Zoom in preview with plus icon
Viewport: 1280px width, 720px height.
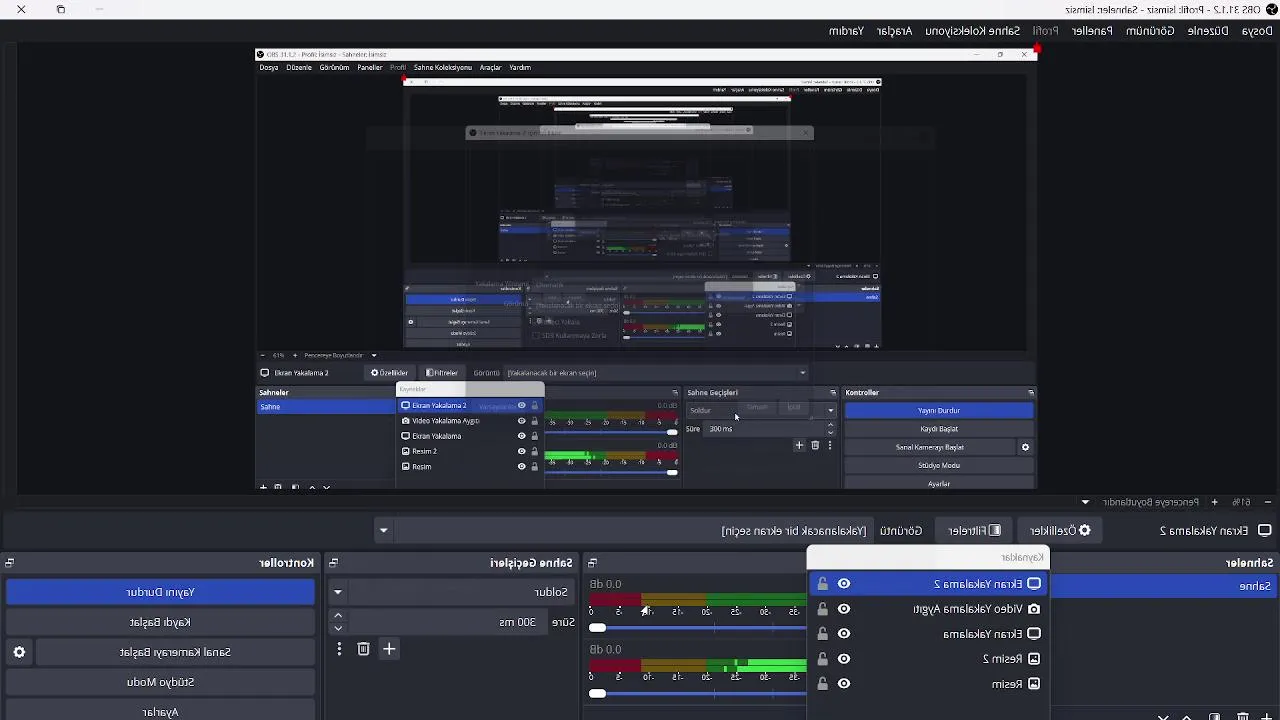1214,502
